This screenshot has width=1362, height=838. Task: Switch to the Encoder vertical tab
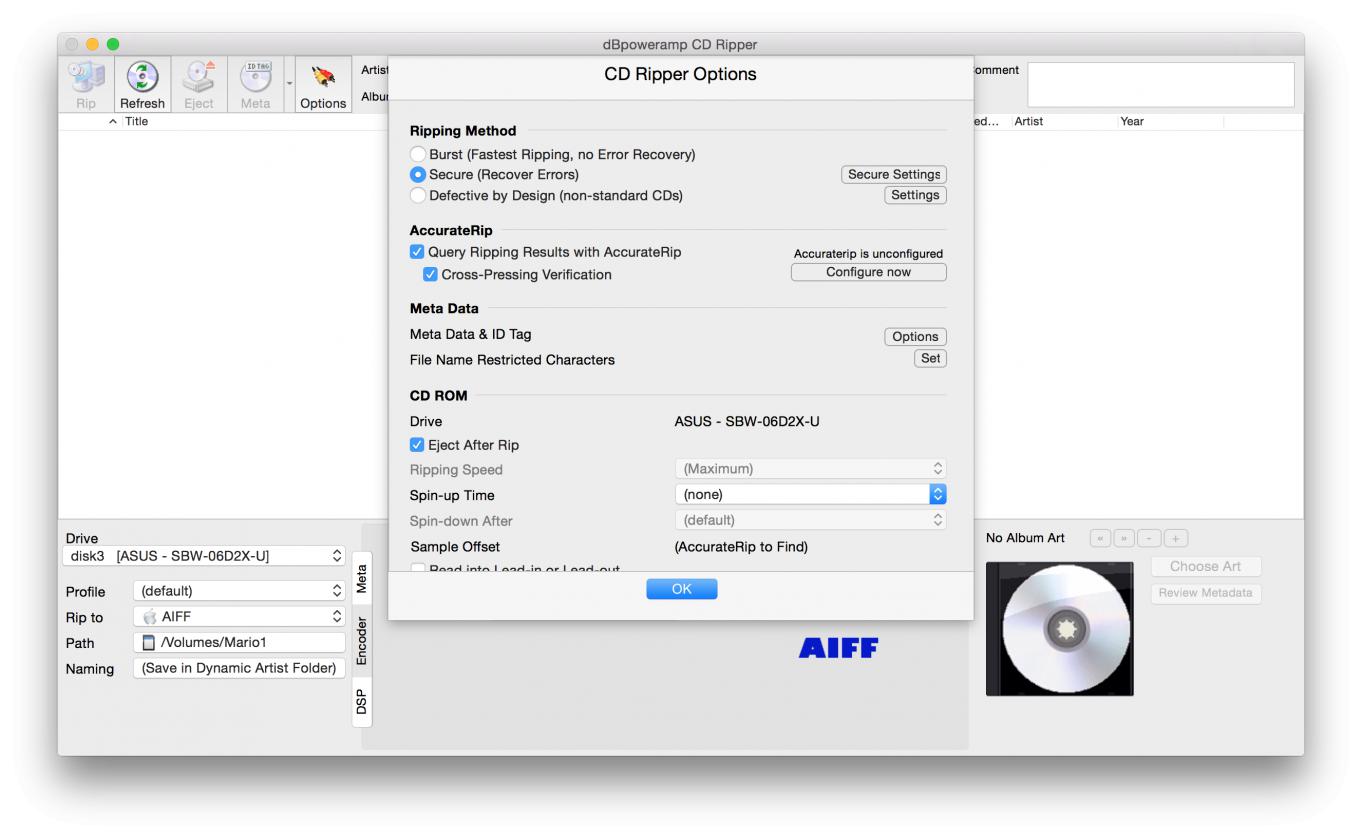tap(361, 641)
